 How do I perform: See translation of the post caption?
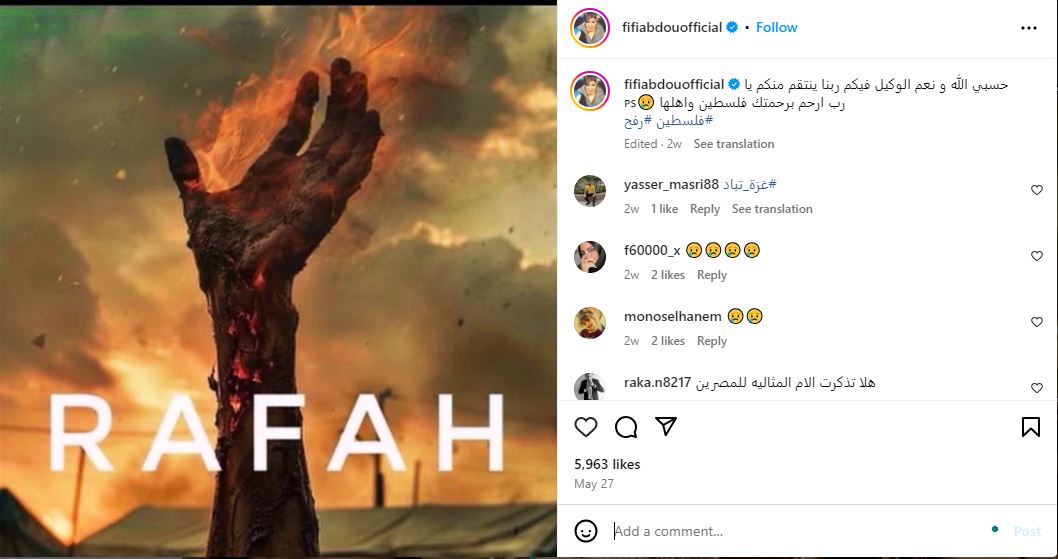(733, 144)
